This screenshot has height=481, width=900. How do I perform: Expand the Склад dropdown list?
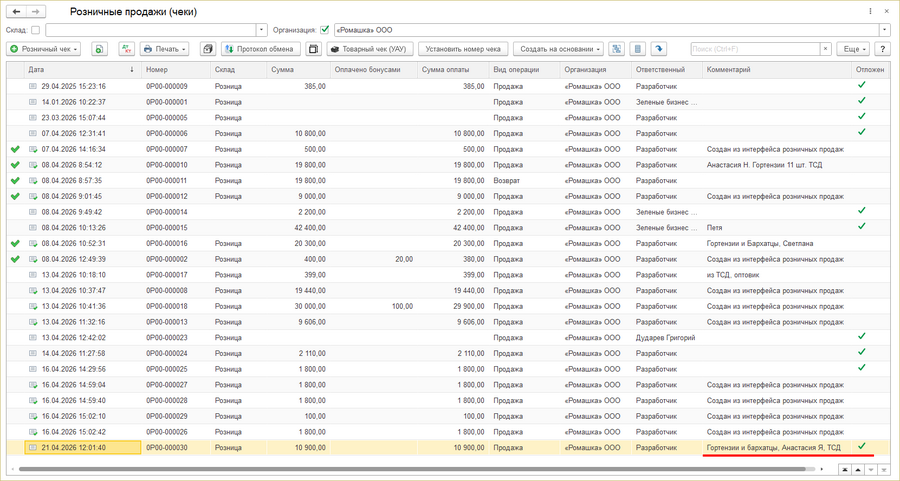click(x=262, y=30)
